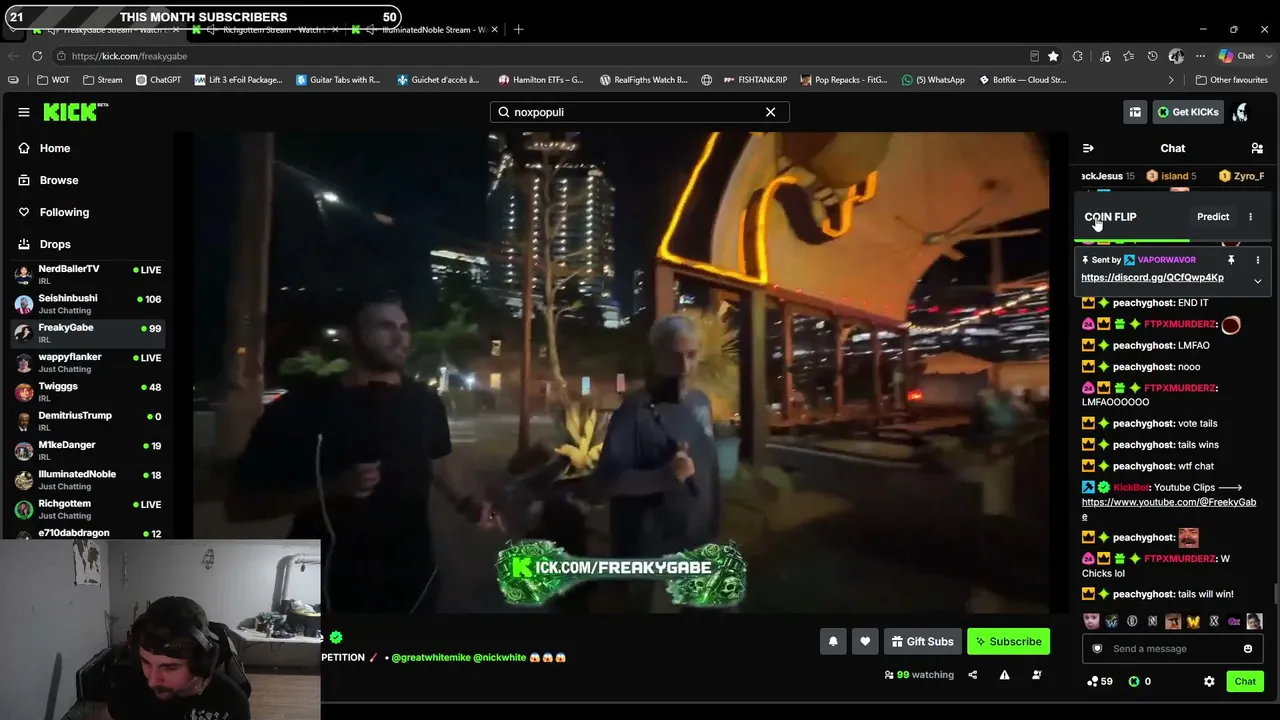Click the host channel icon below the video

1036,675
